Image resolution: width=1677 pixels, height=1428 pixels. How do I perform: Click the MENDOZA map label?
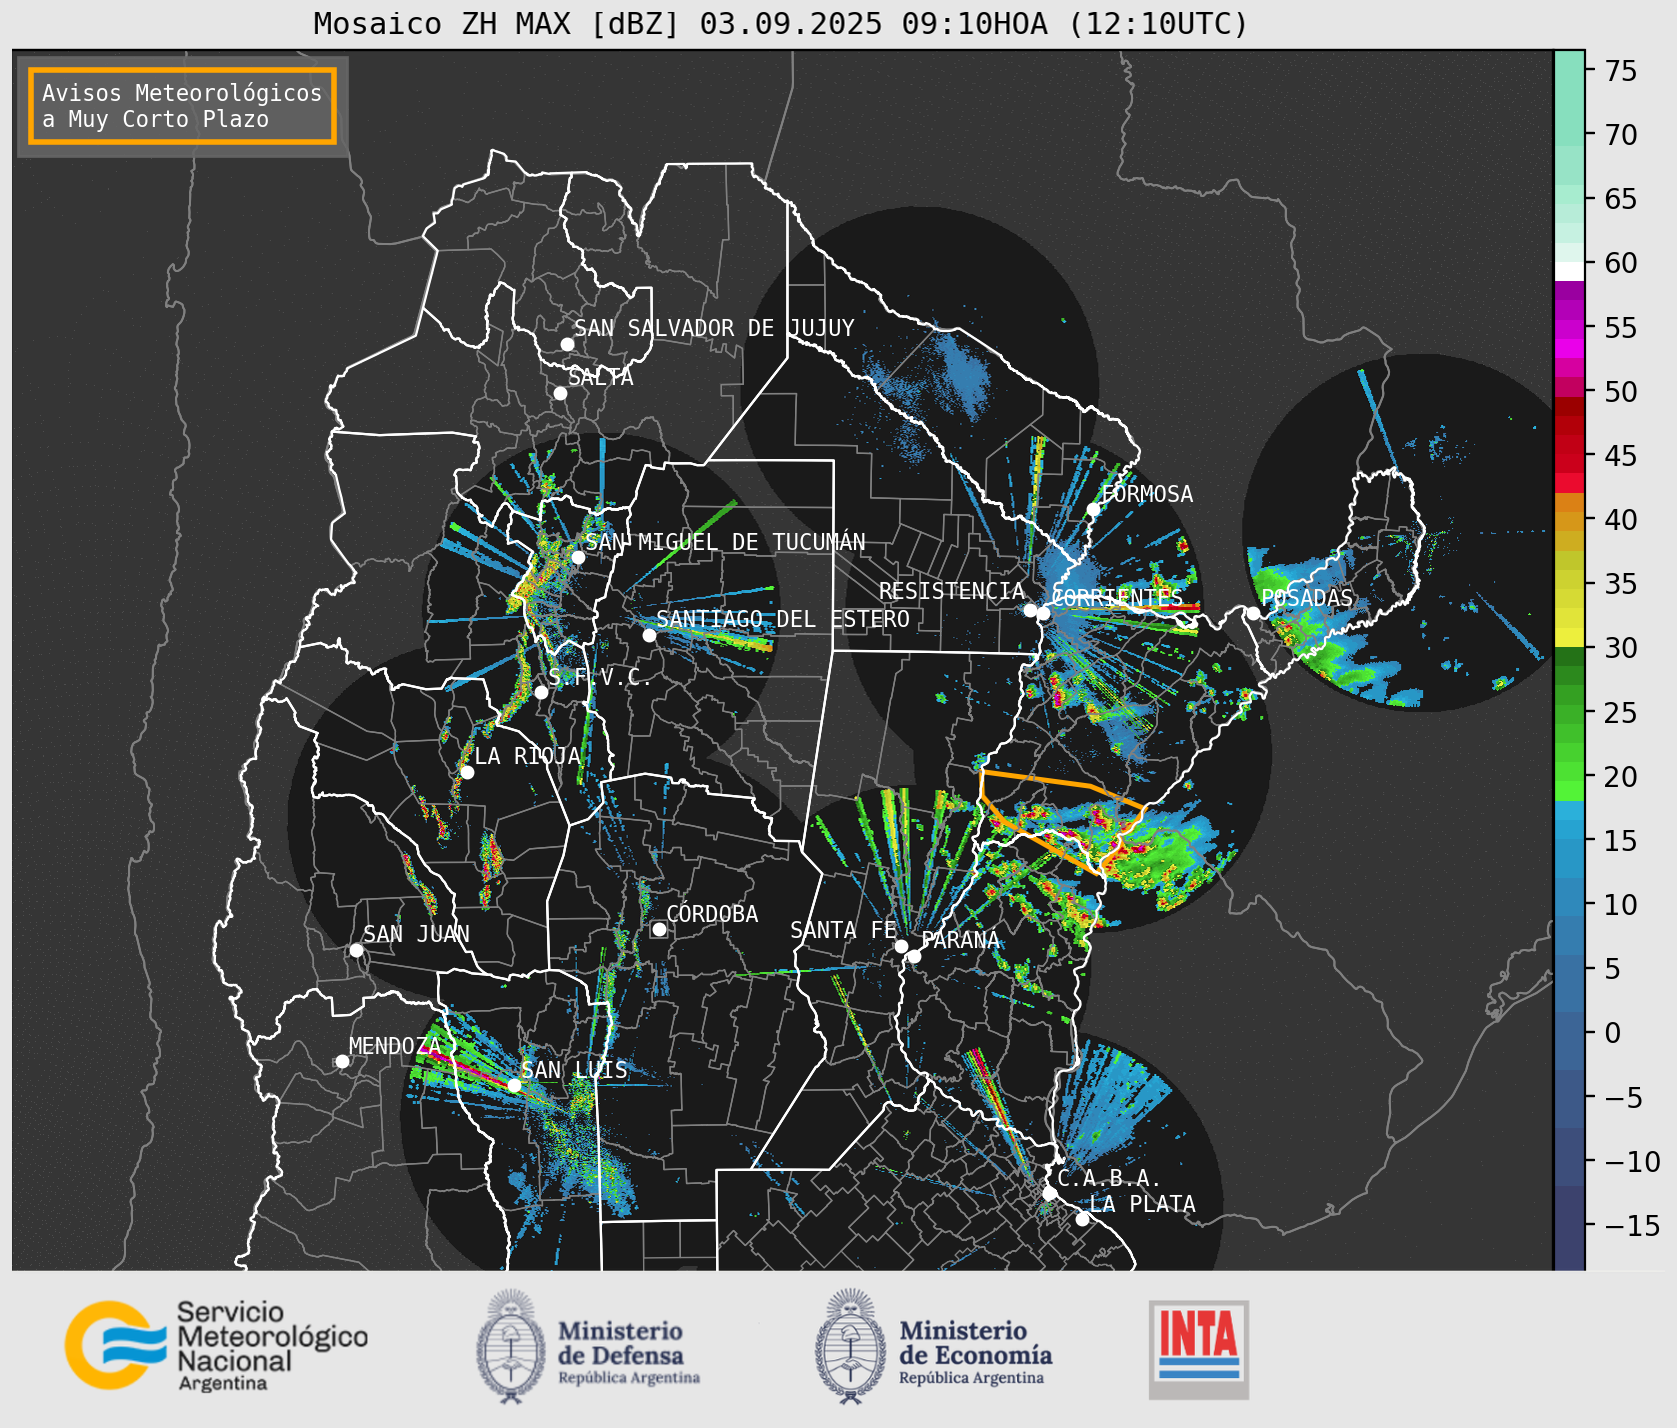(394, 1046)
